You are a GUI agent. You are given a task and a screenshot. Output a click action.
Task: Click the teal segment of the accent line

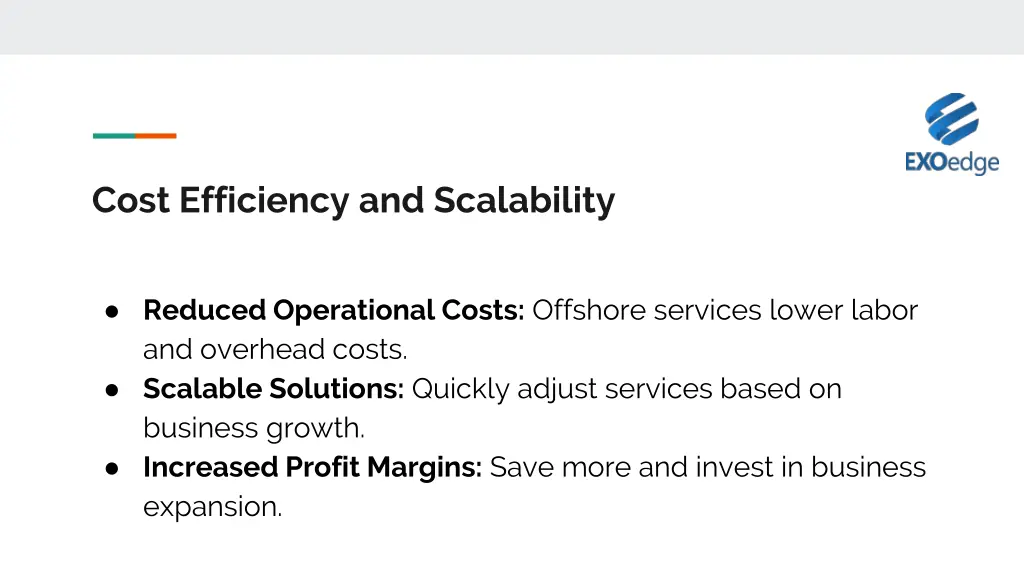pos(113,136)
